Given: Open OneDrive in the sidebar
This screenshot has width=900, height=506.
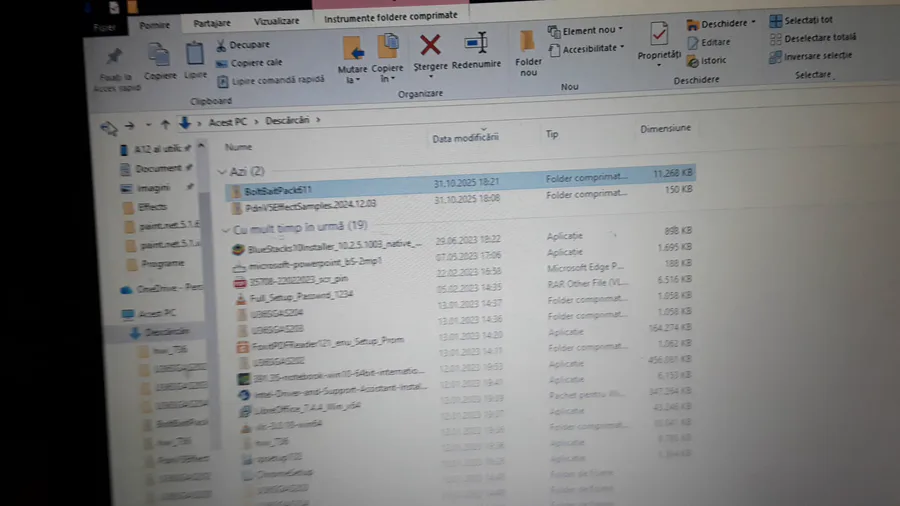Looking at the screenshot, I should [161, 289].
